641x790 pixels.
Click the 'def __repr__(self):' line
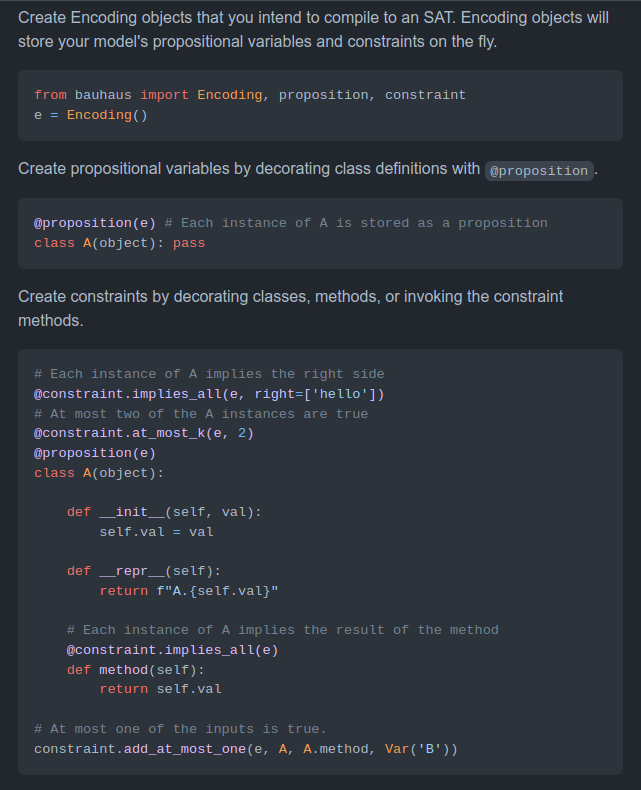pos(144,571)
